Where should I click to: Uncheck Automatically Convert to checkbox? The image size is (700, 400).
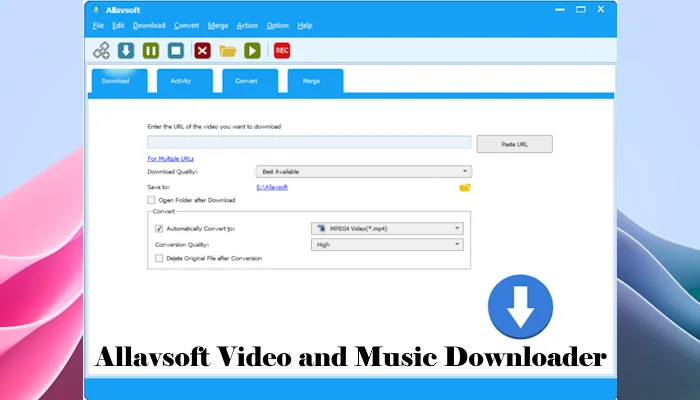(x=159, y=229)
